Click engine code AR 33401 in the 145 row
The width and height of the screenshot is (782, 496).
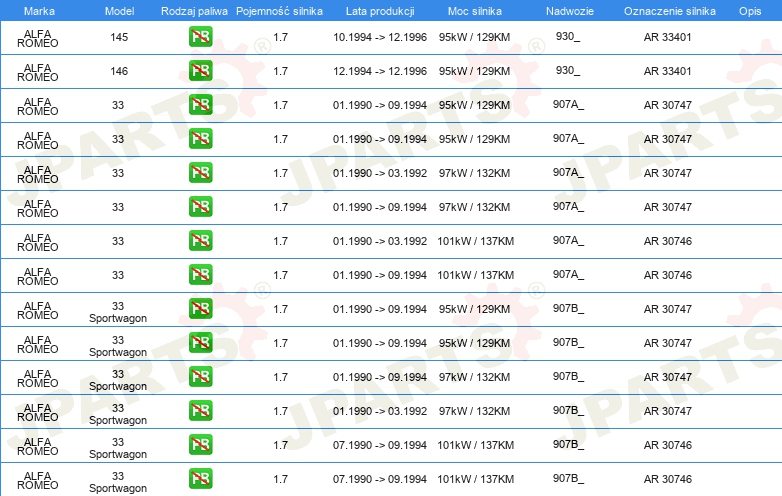(667, 38)
